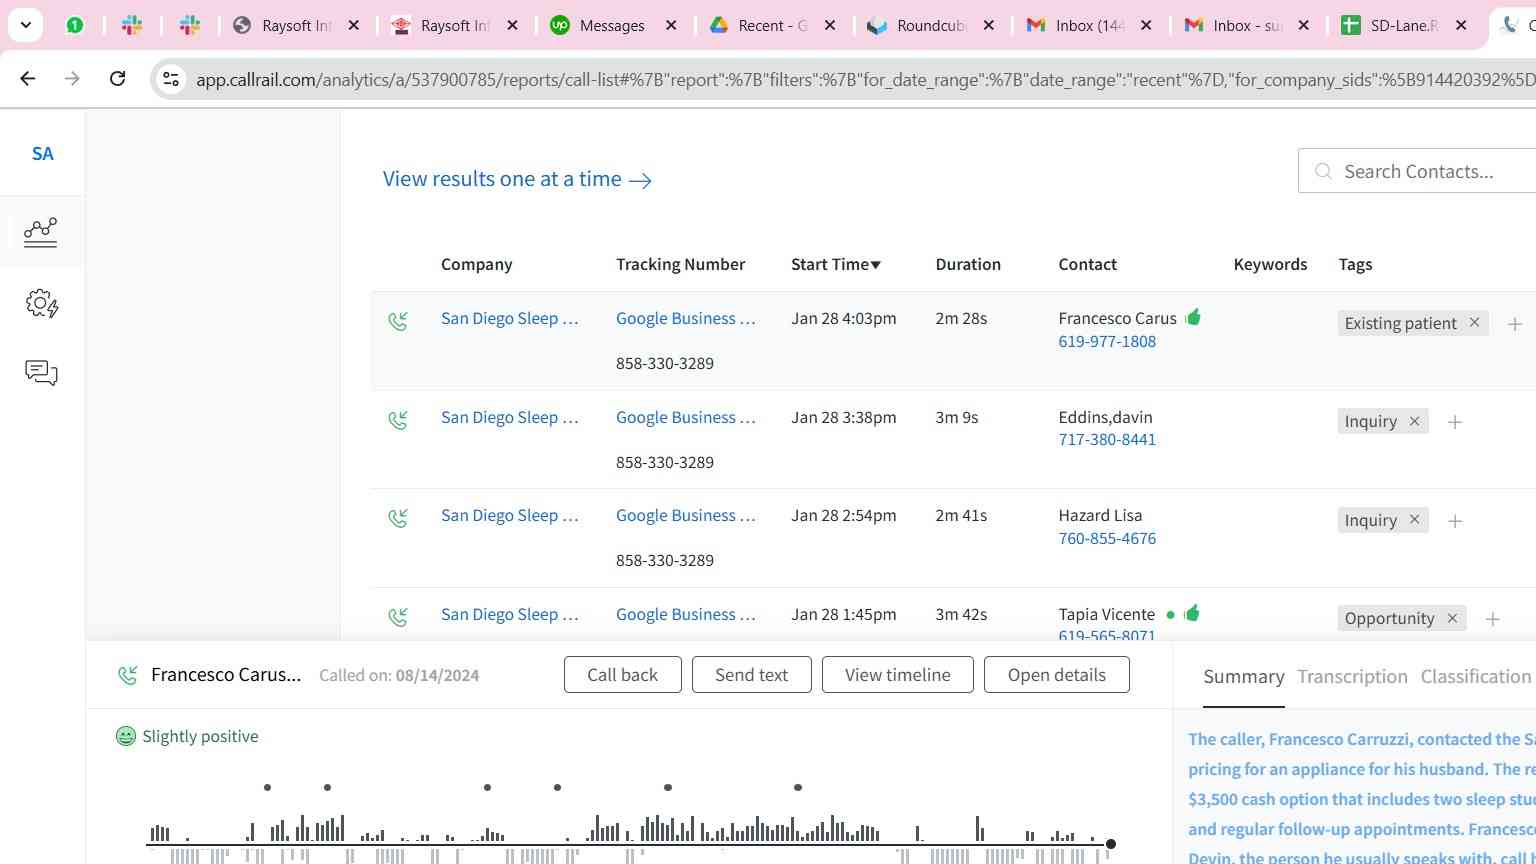Switch to the Inbox (144 Gmail tab
Image resolution: width=1536 pixels, height=864 pixels.
point(1090,26)
